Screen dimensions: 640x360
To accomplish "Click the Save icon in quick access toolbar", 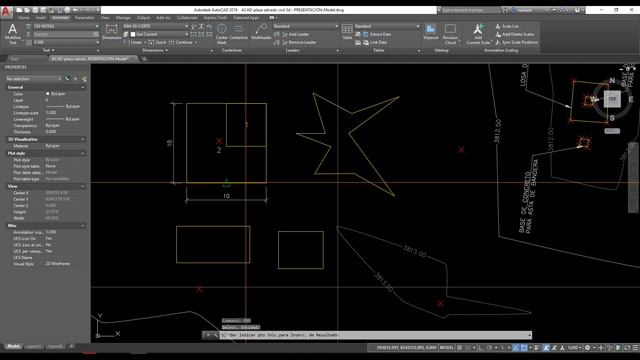I will [x=35, y=10].
